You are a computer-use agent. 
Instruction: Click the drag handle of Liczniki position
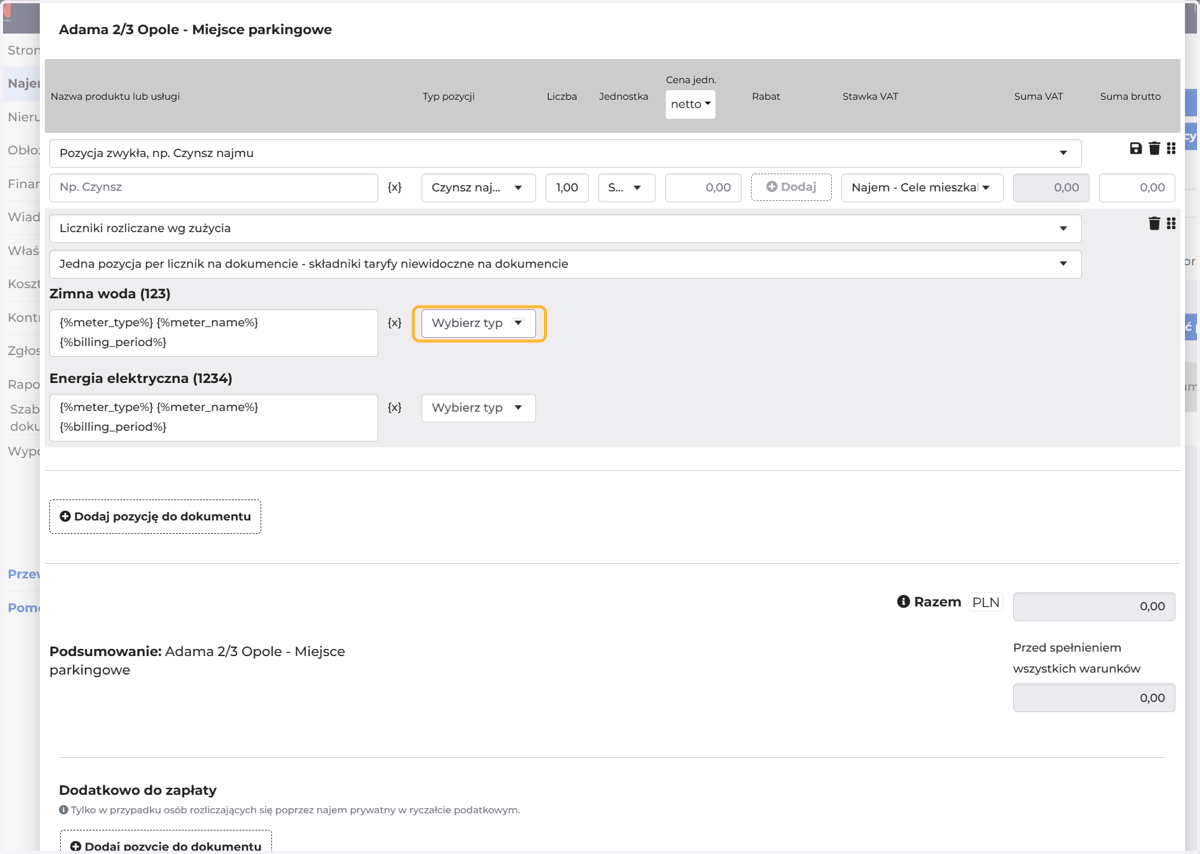coord(1171,224)
